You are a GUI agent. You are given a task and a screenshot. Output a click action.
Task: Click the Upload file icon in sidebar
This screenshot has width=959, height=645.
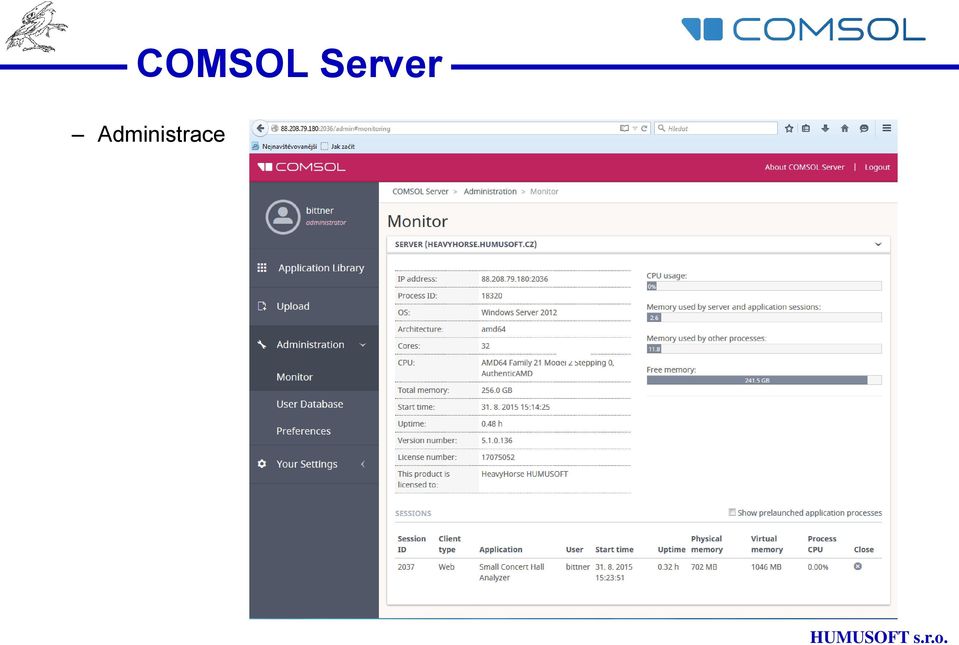262,306
